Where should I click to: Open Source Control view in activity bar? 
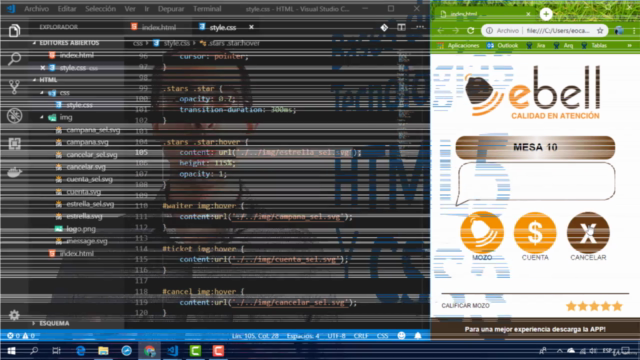point(14,87)
